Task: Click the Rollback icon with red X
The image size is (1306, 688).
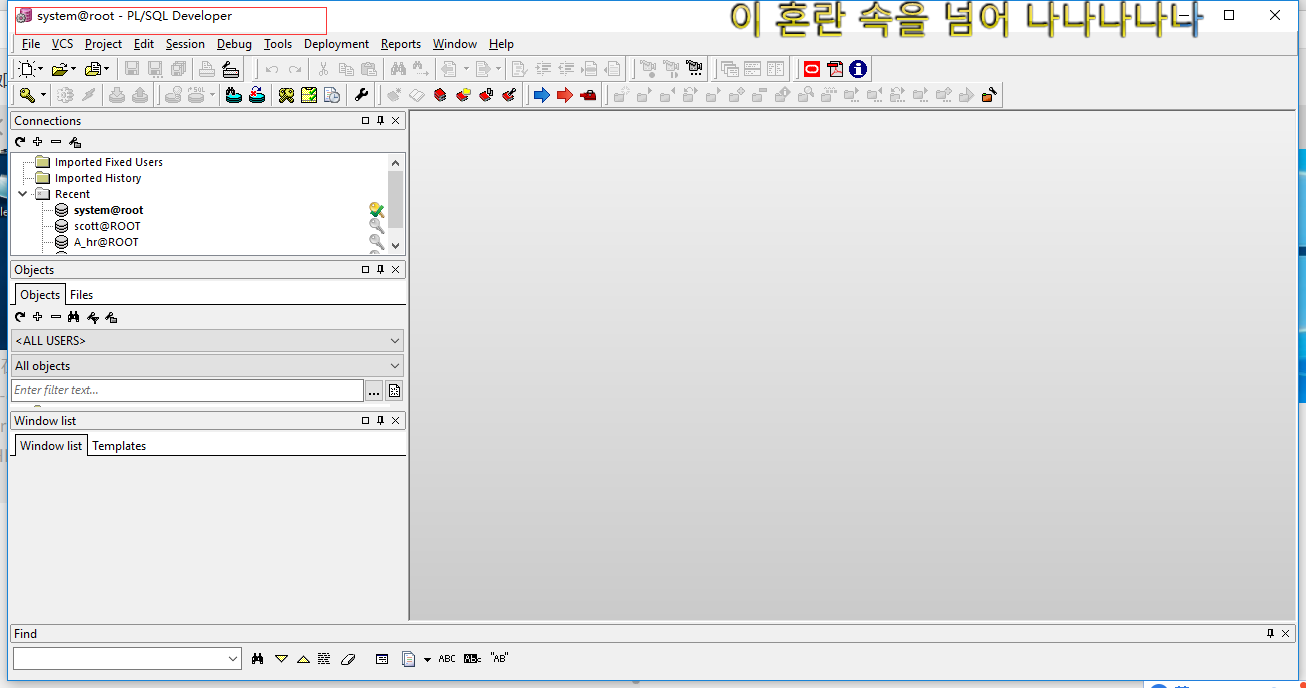Action: 257,95
